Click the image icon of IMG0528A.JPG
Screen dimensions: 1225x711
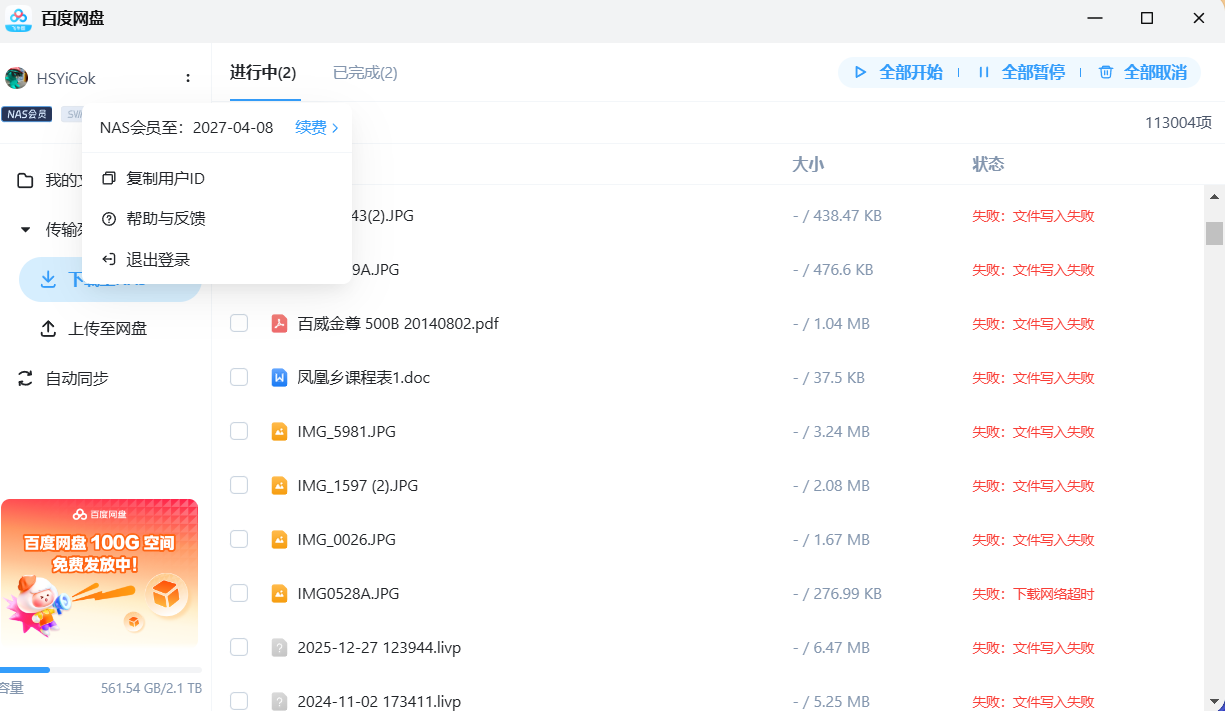point(280,594)
